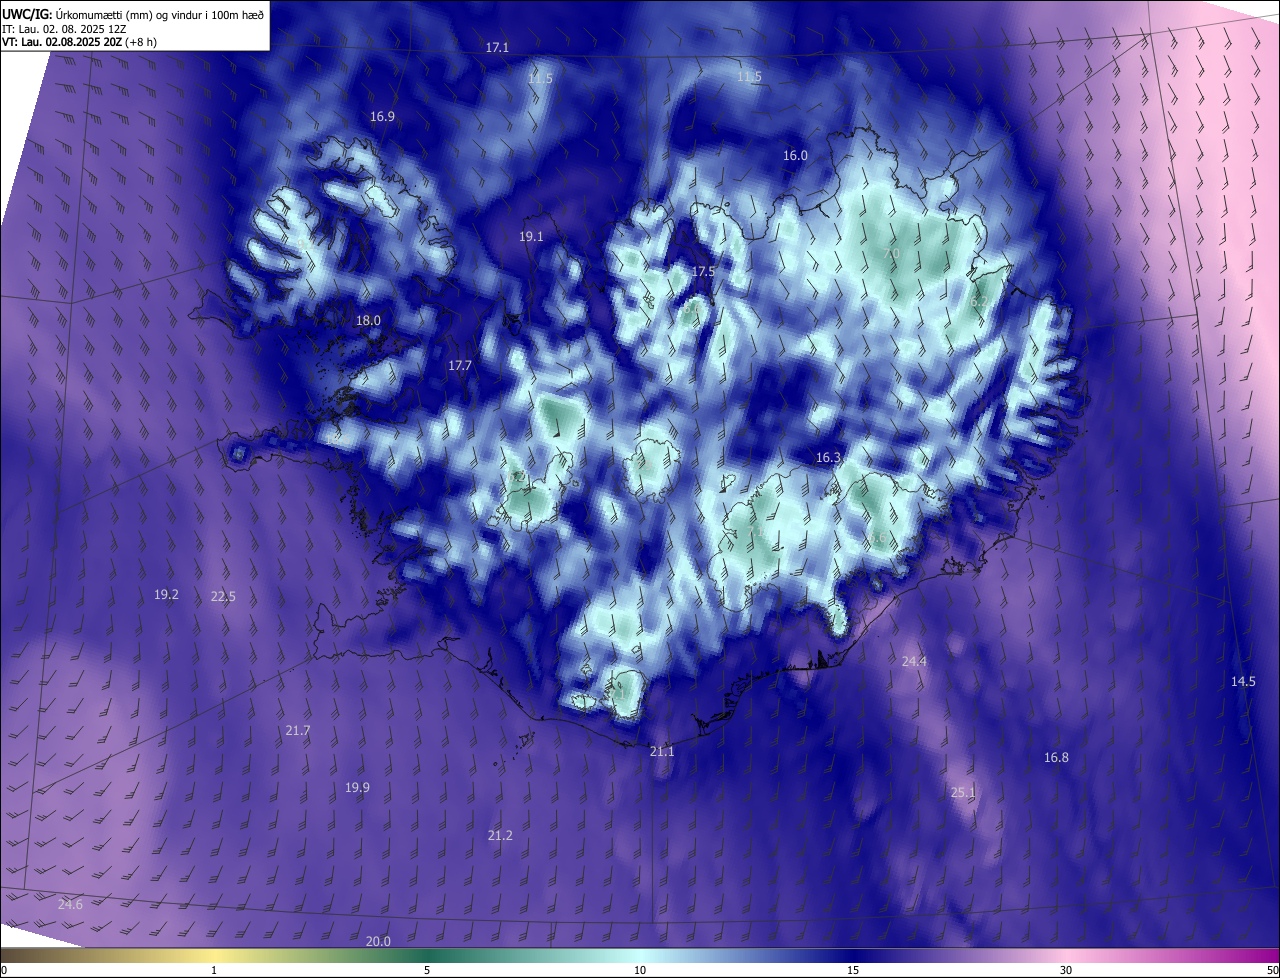Image resolution: width=1280 pixels, height=978 pixels.
Task: Click the 15 tick label on the color scale
Action: click(x=853, y=971)
